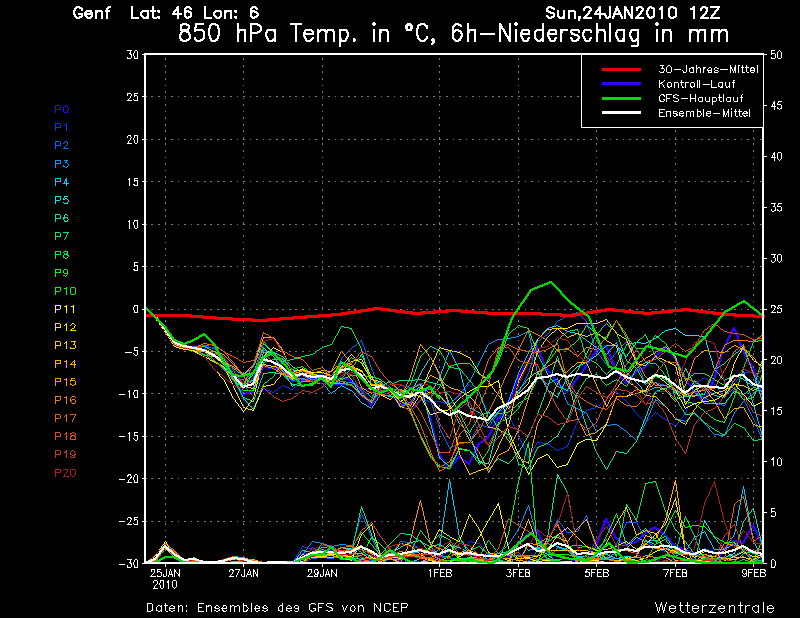Viewport: 800px width, 618px height.
Task: Click the 'Genf' location label
Action: (91, 13)
